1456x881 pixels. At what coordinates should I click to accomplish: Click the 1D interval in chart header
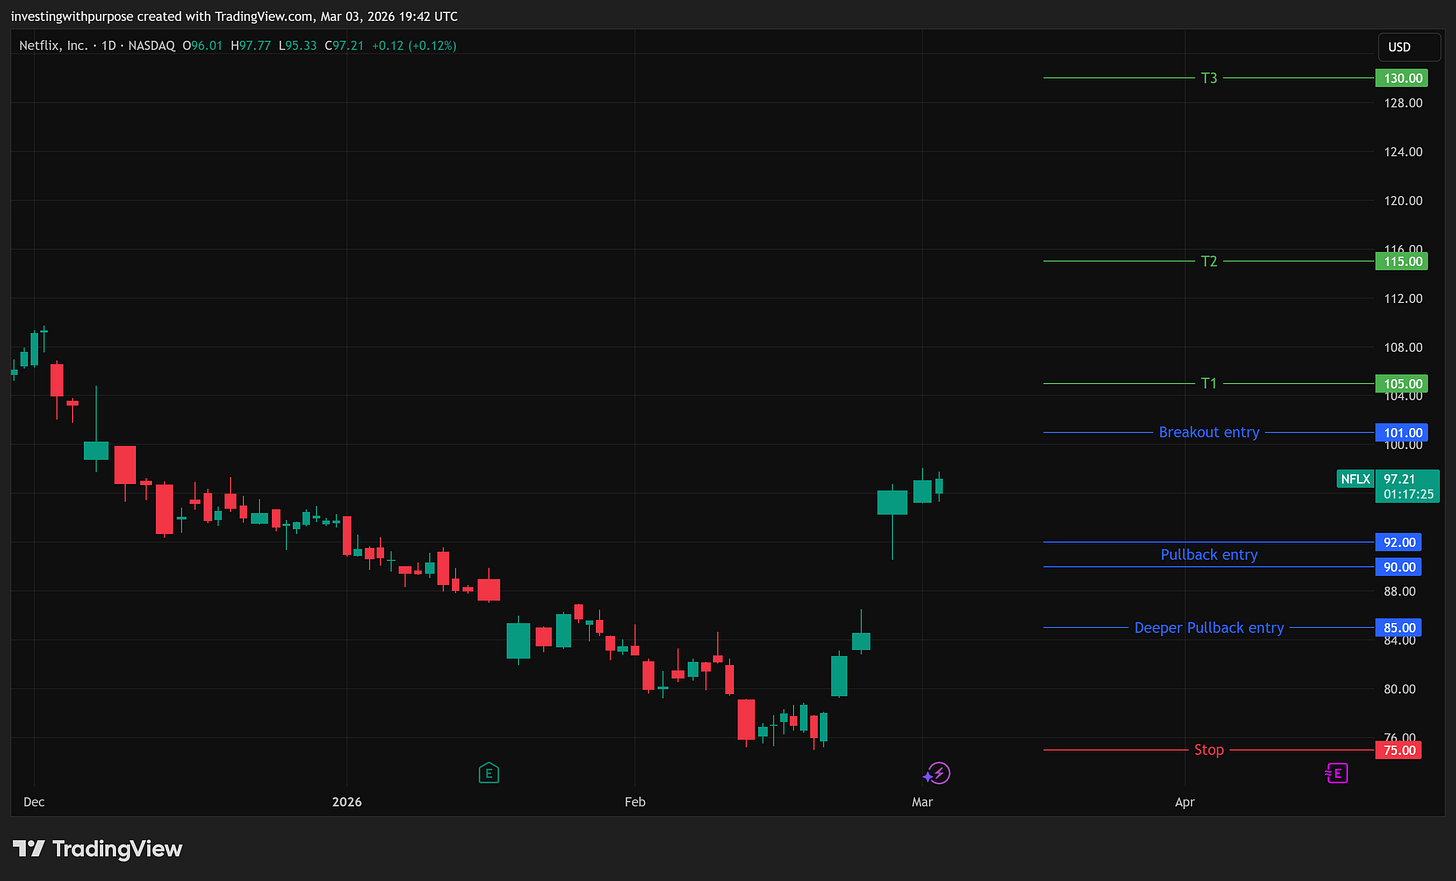coord(109,46)
